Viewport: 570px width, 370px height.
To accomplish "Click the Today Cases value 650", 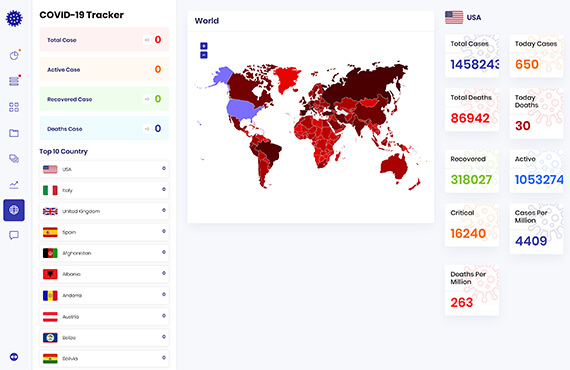I will click(x=527, y=64).
